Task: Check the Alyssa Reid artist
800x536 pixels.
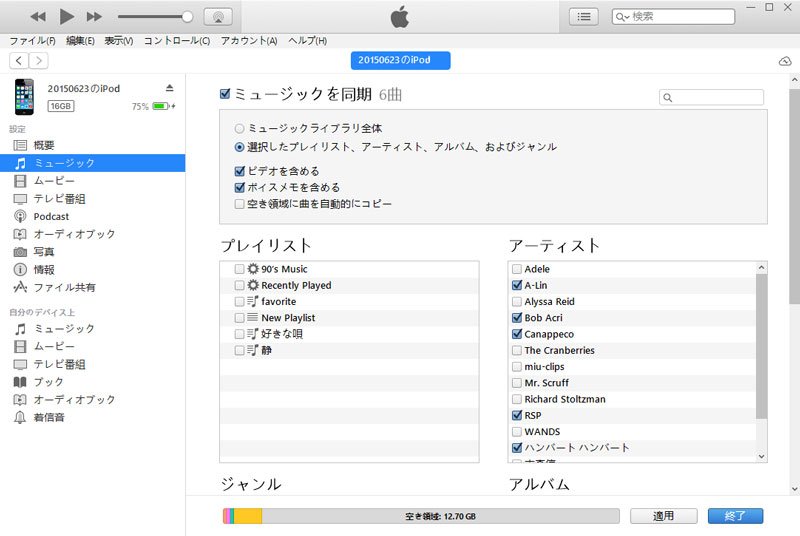Action: 517,301
